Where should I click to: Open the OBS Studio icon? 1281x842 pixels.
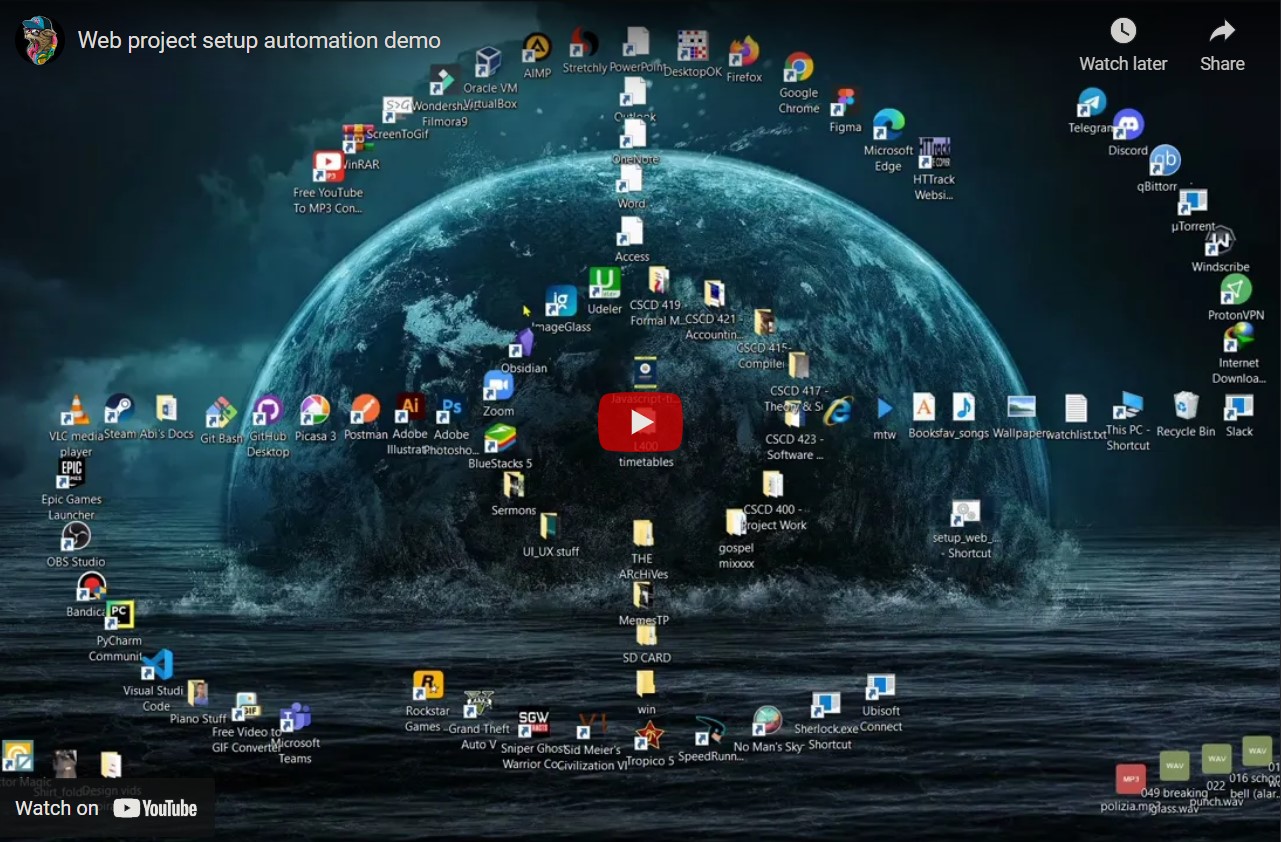76,537
